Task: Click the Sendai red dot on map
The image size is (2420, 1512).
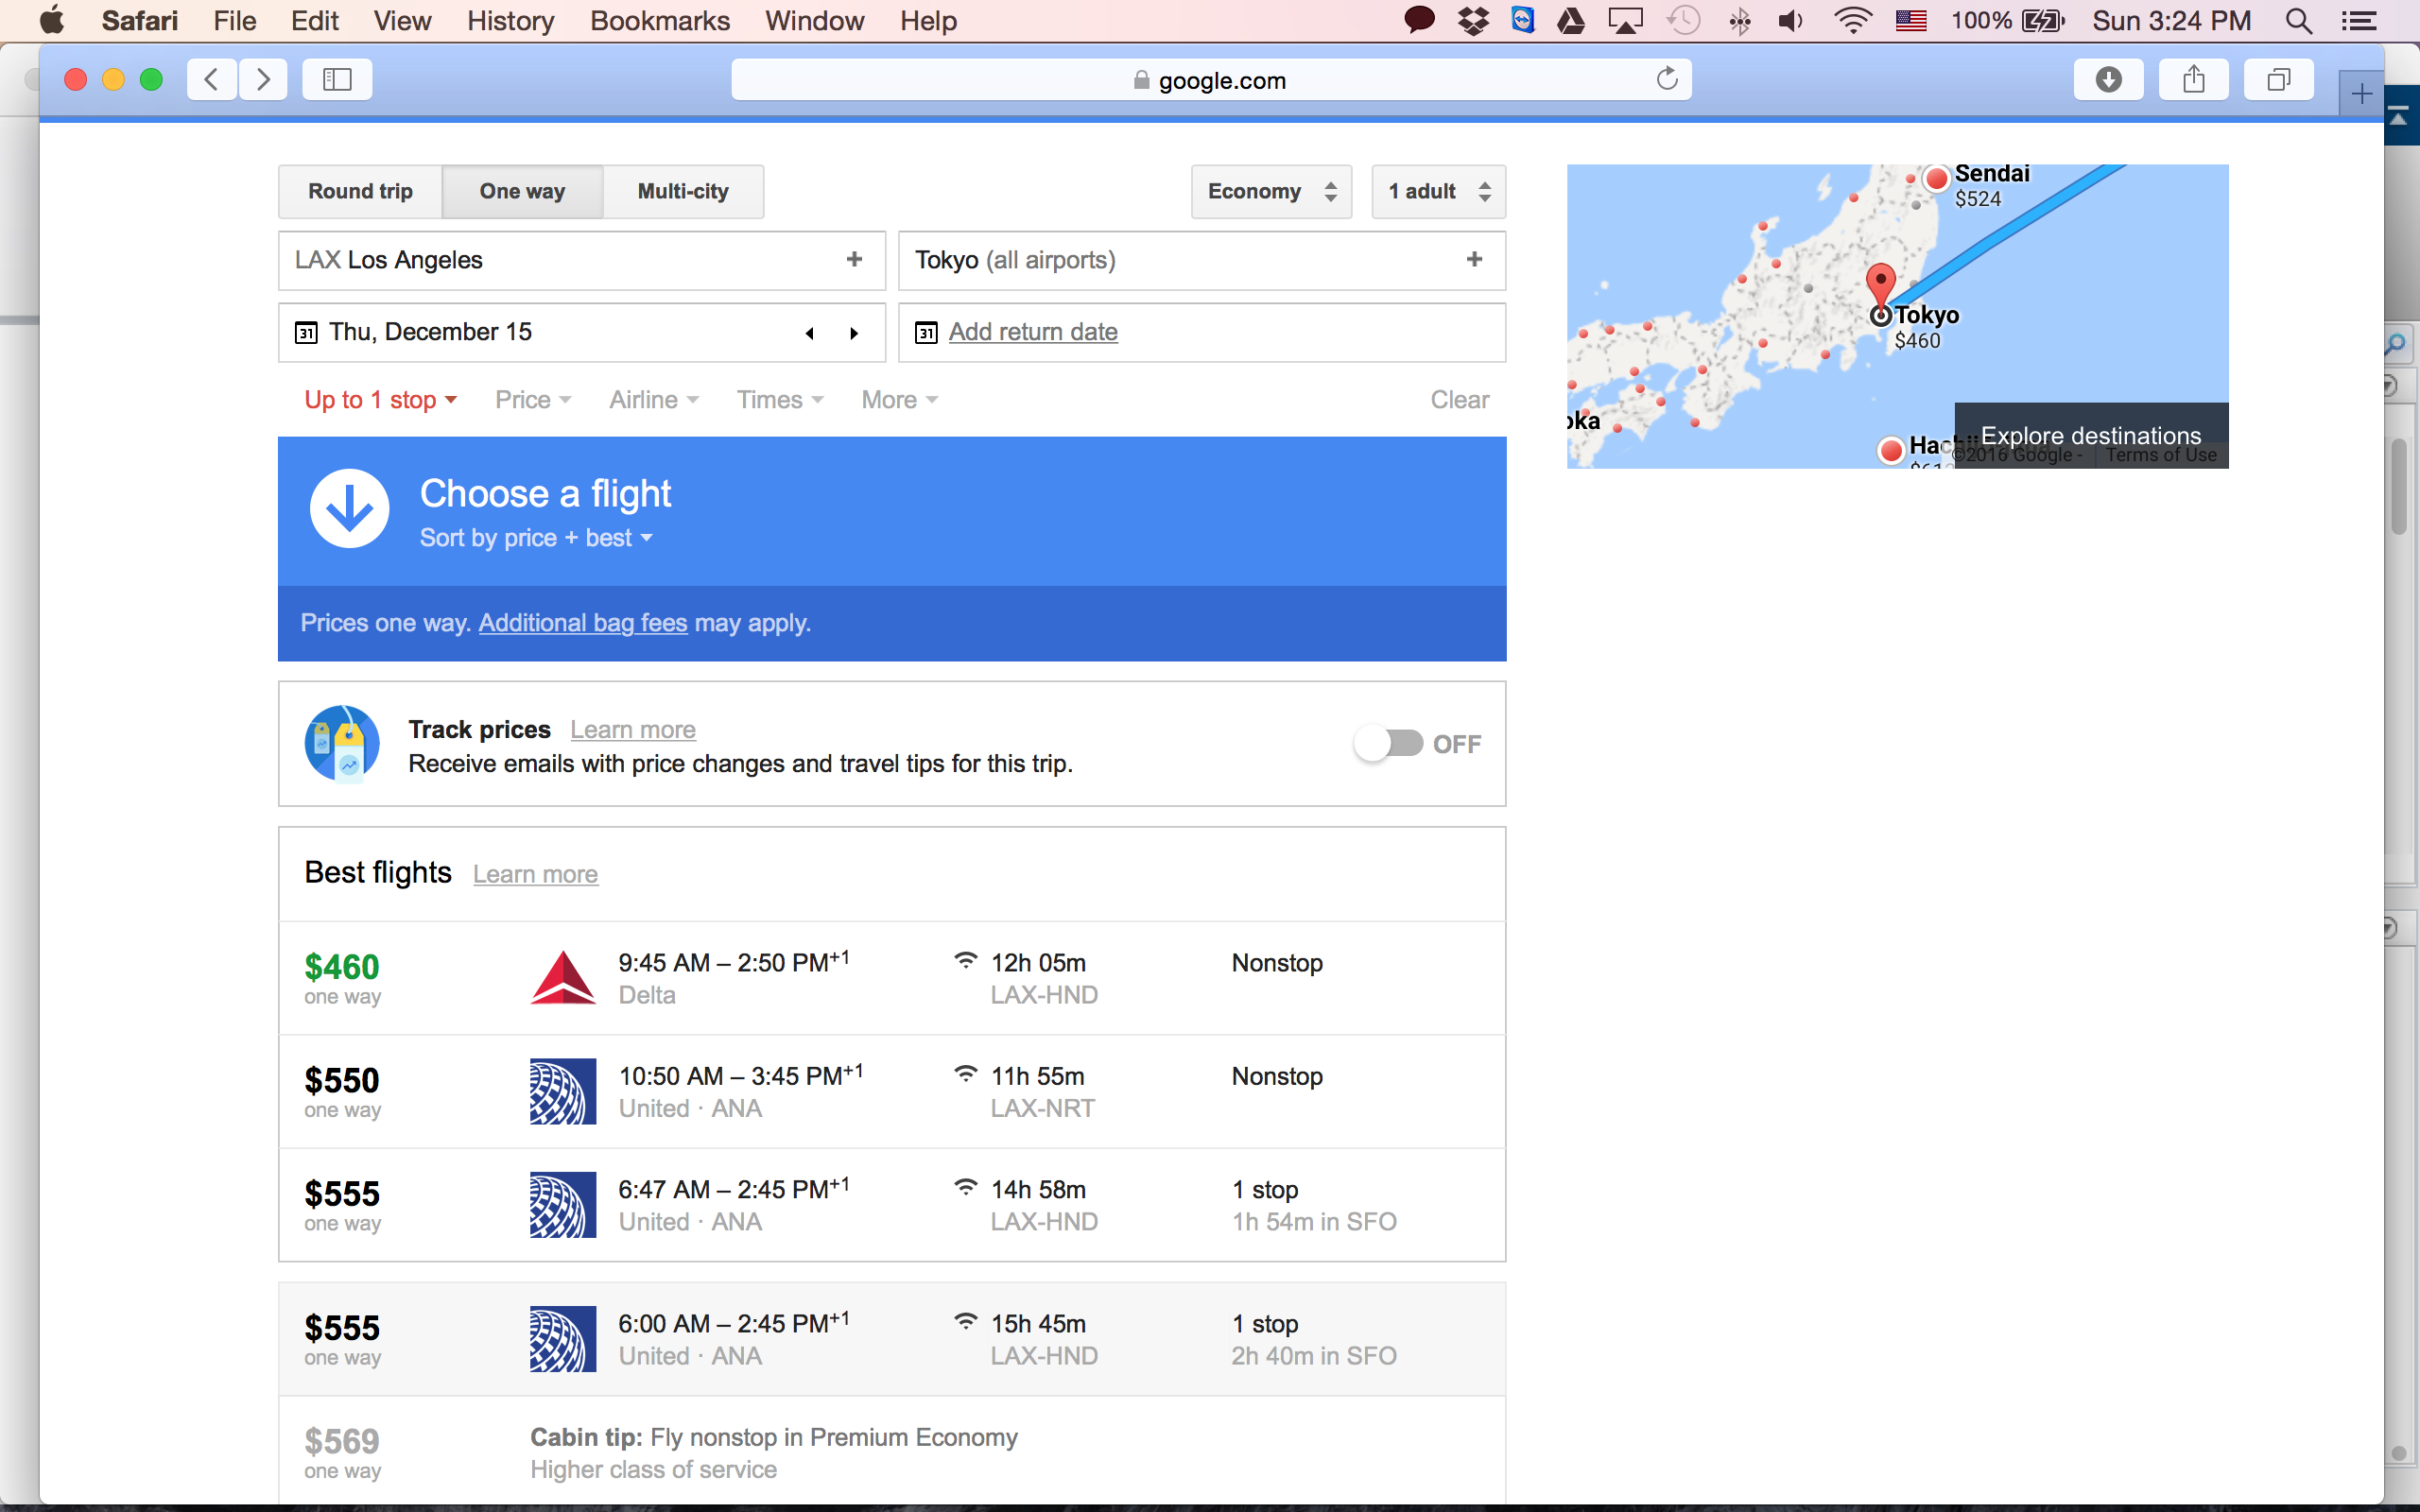Action: click(1937, 179)
